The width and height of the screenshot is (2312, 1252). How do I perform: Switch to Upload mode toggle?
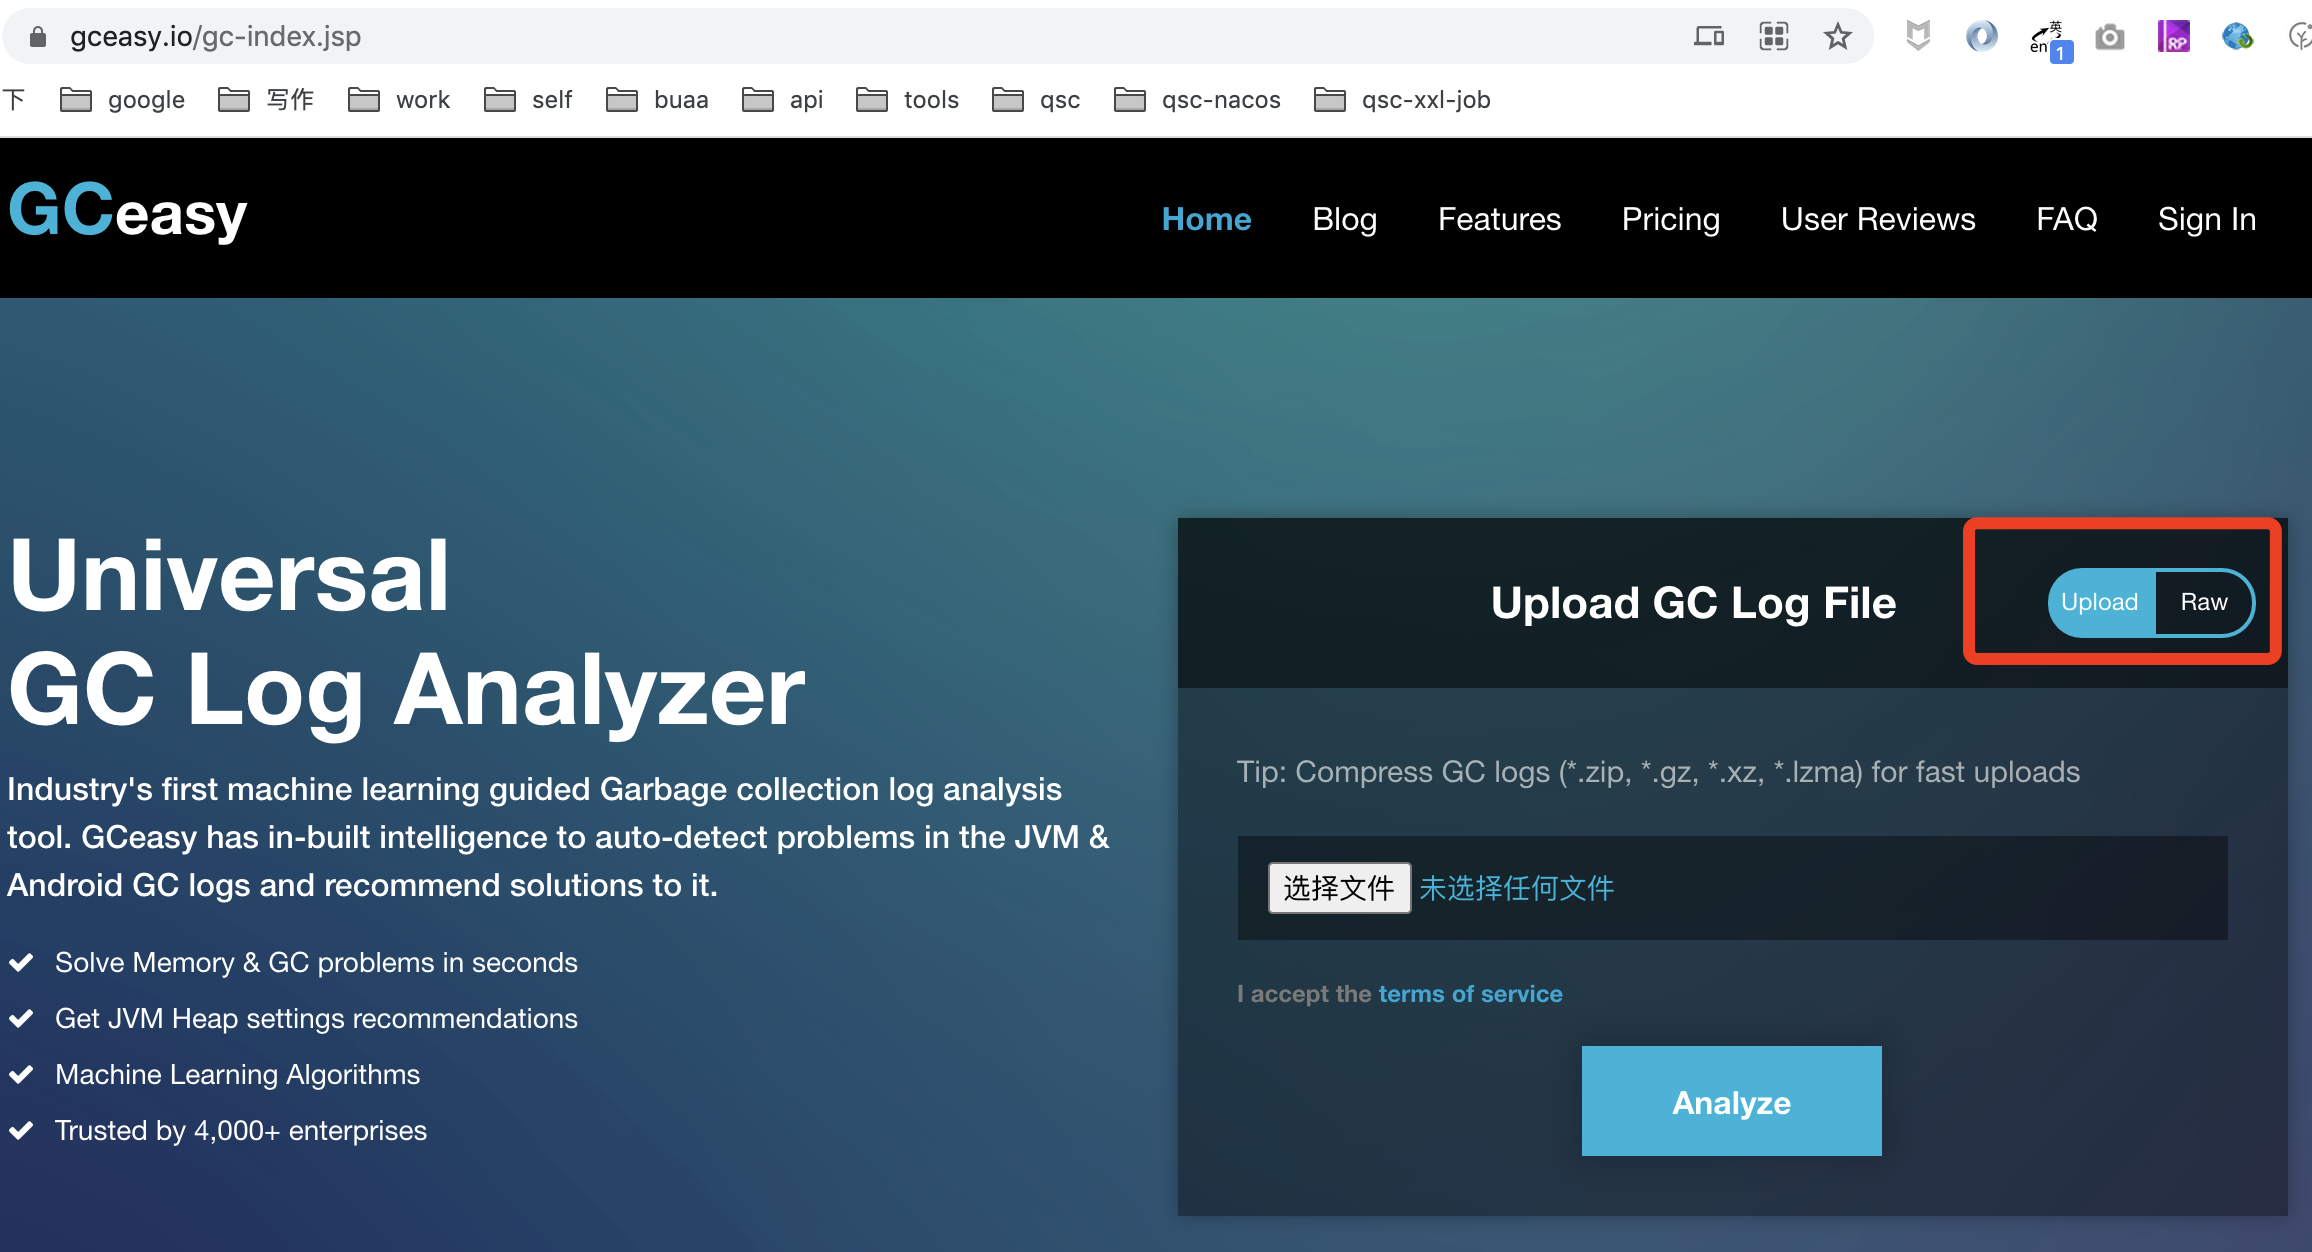coord(2100,602)
